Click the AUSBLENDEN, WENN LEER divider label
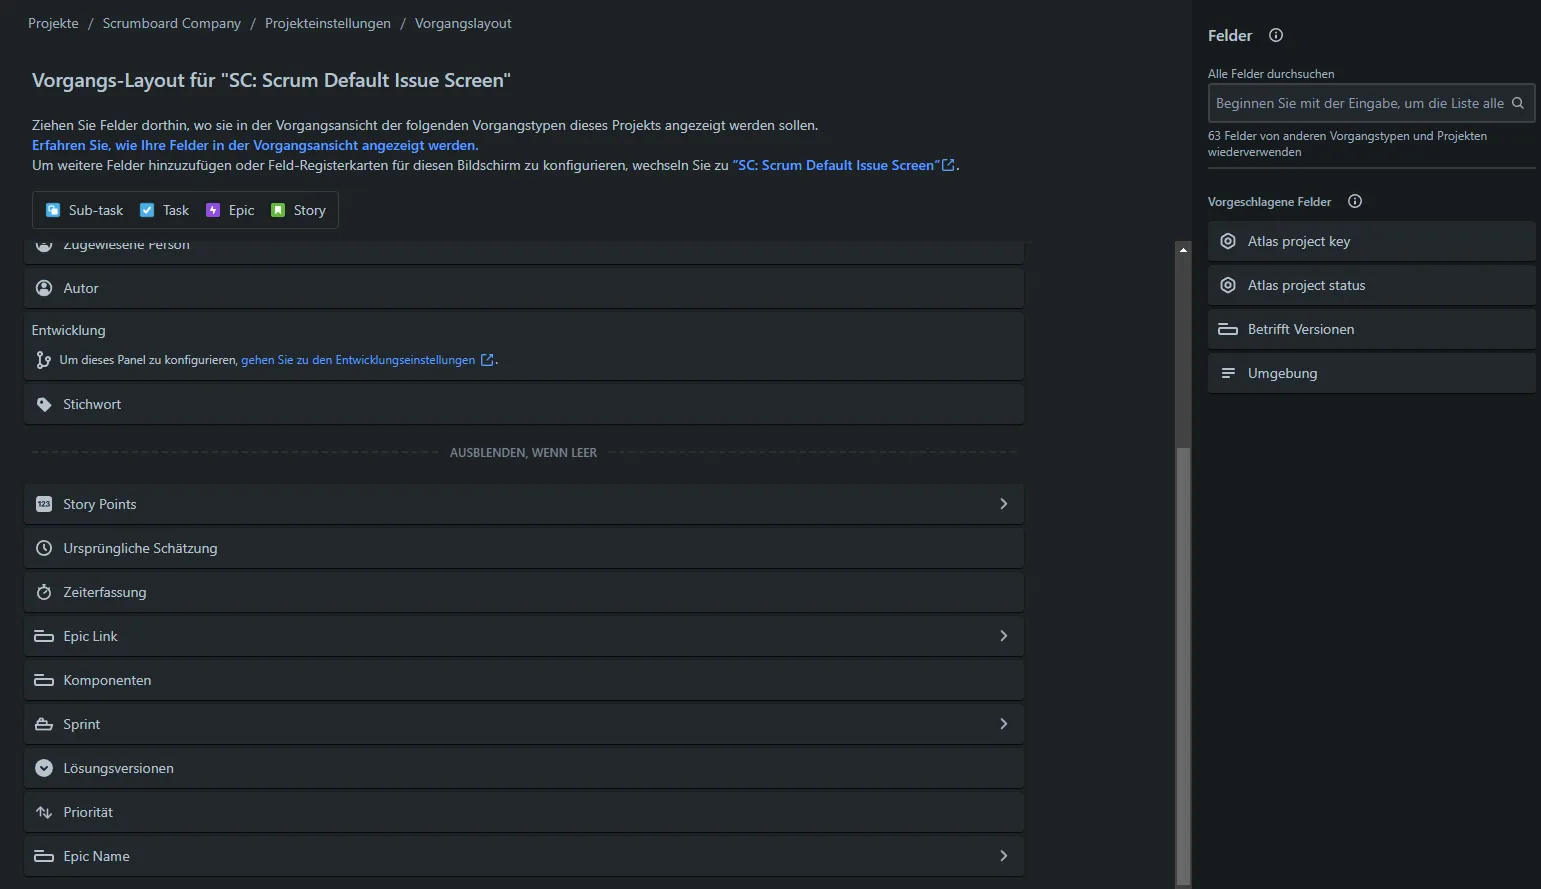Screen dimensions: 1541x889 pos(523,453)
